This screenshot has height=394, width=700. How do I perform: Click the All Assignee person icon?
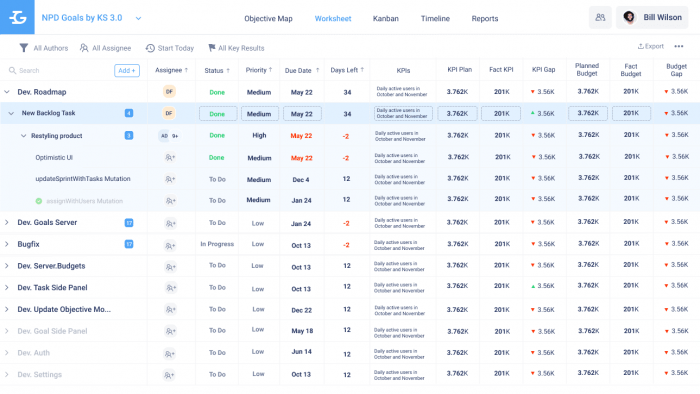[x=84, y=48]
